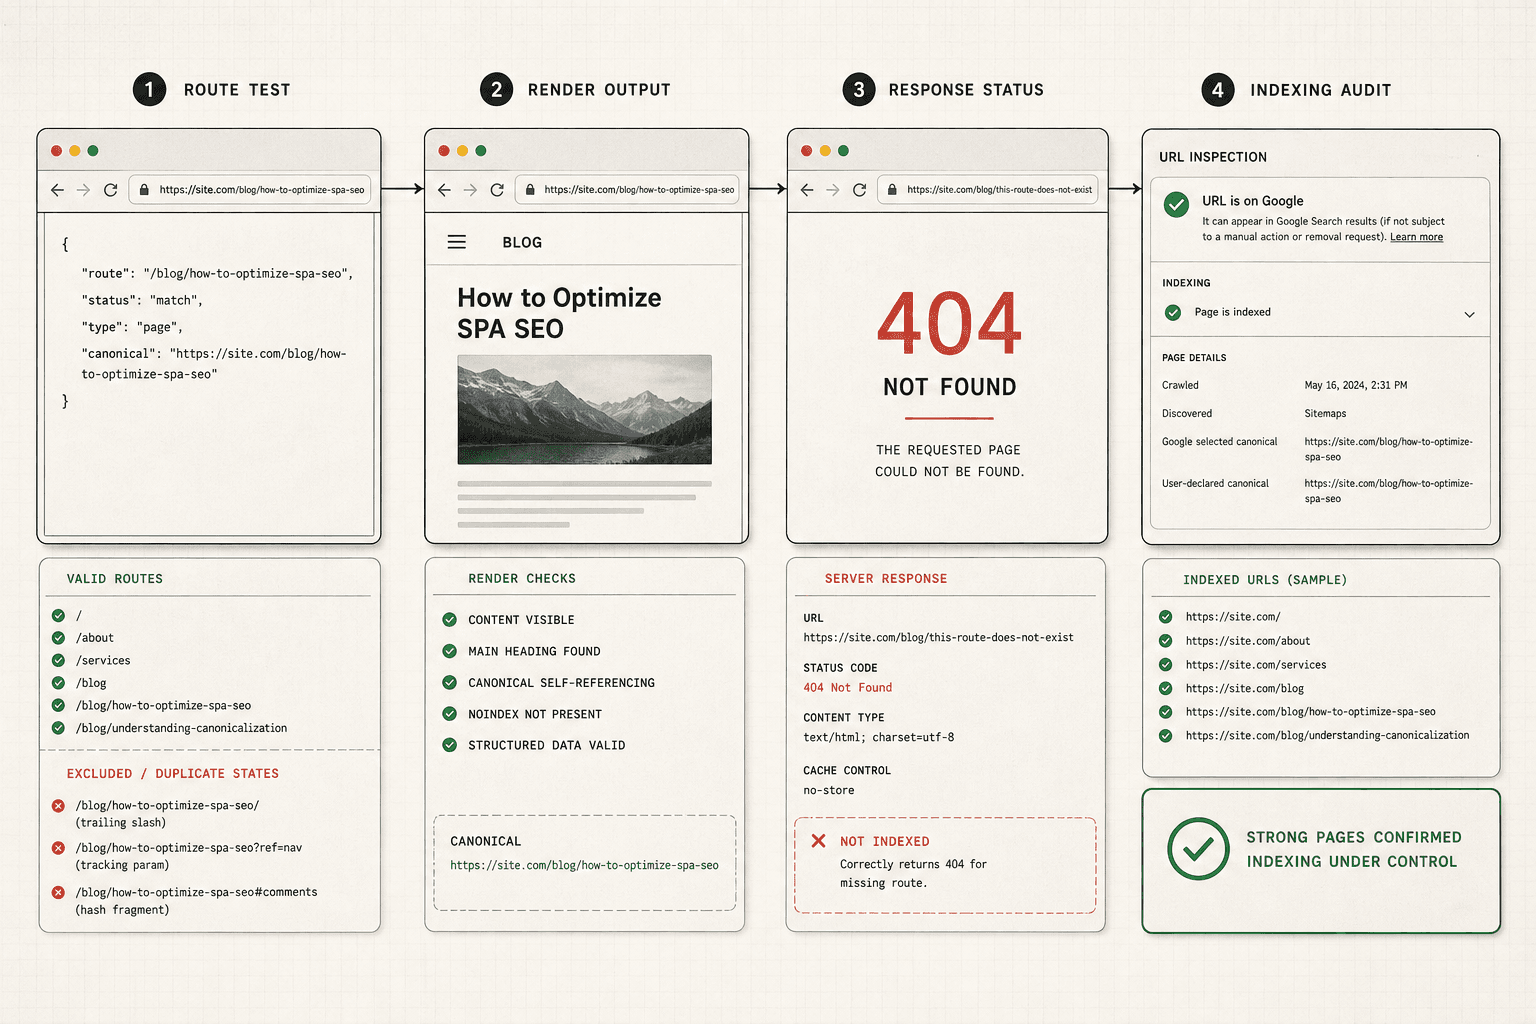Click text/html; charset=utf-8 content type value

(879, 738)
